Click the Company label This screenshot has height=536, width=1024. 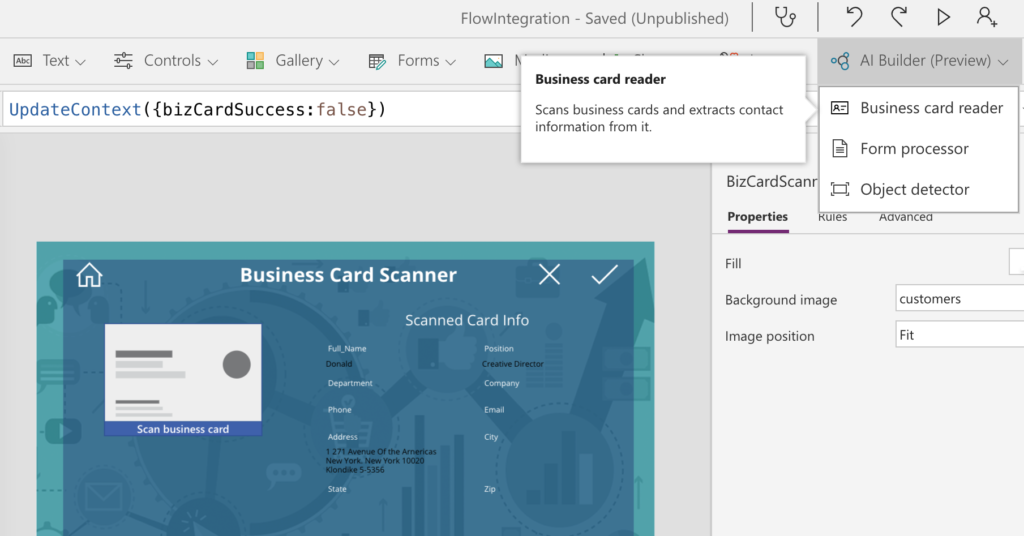tap(502, 383)
